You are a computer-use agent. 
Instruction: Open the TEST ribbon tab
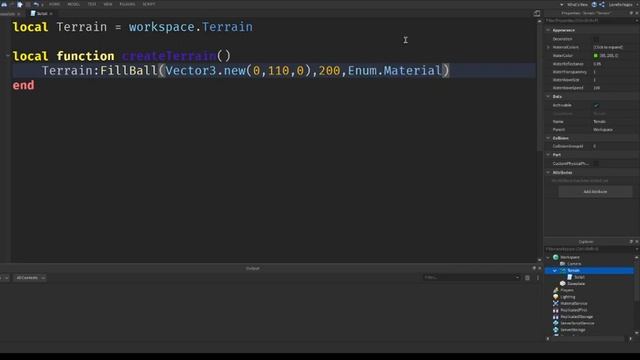point(92,4)
